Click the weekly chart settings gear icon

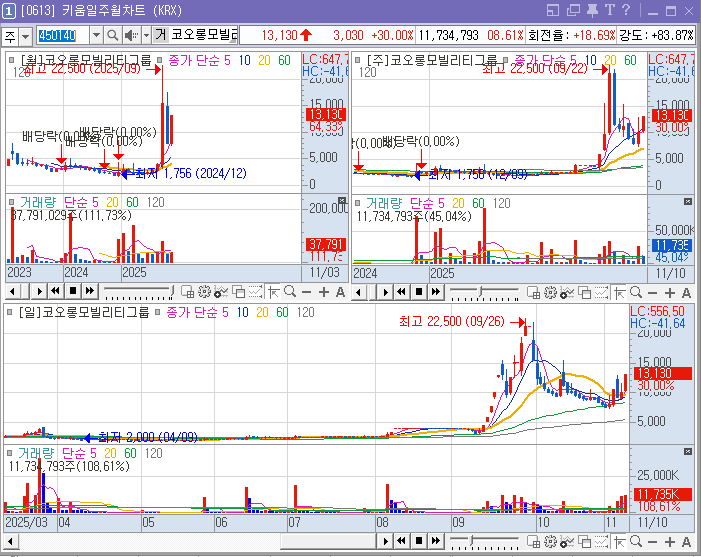pyautogui.click(x=550, y=293)
